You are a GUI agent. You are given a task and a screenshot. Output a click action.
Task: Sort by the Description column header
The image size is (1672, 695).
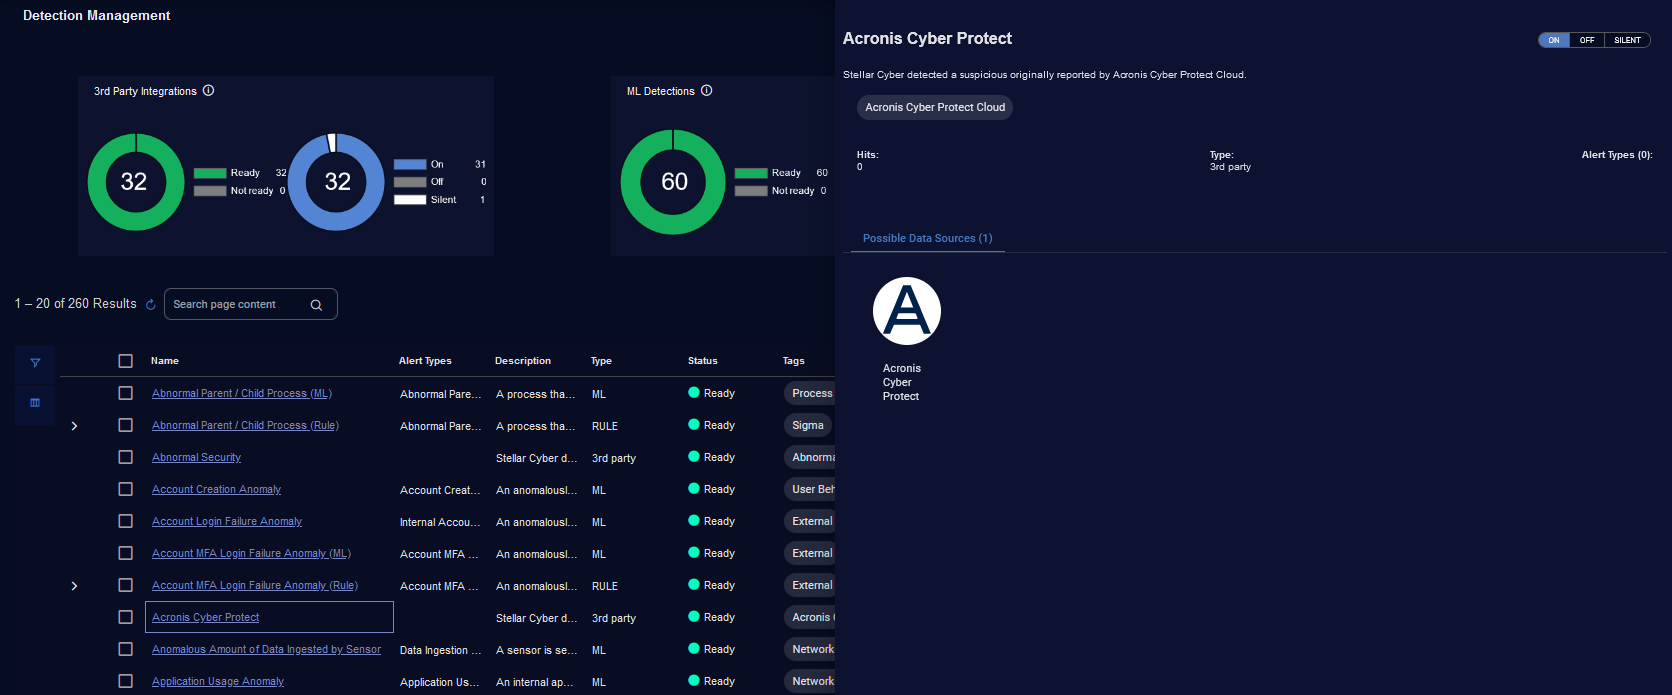click(523, 361)
